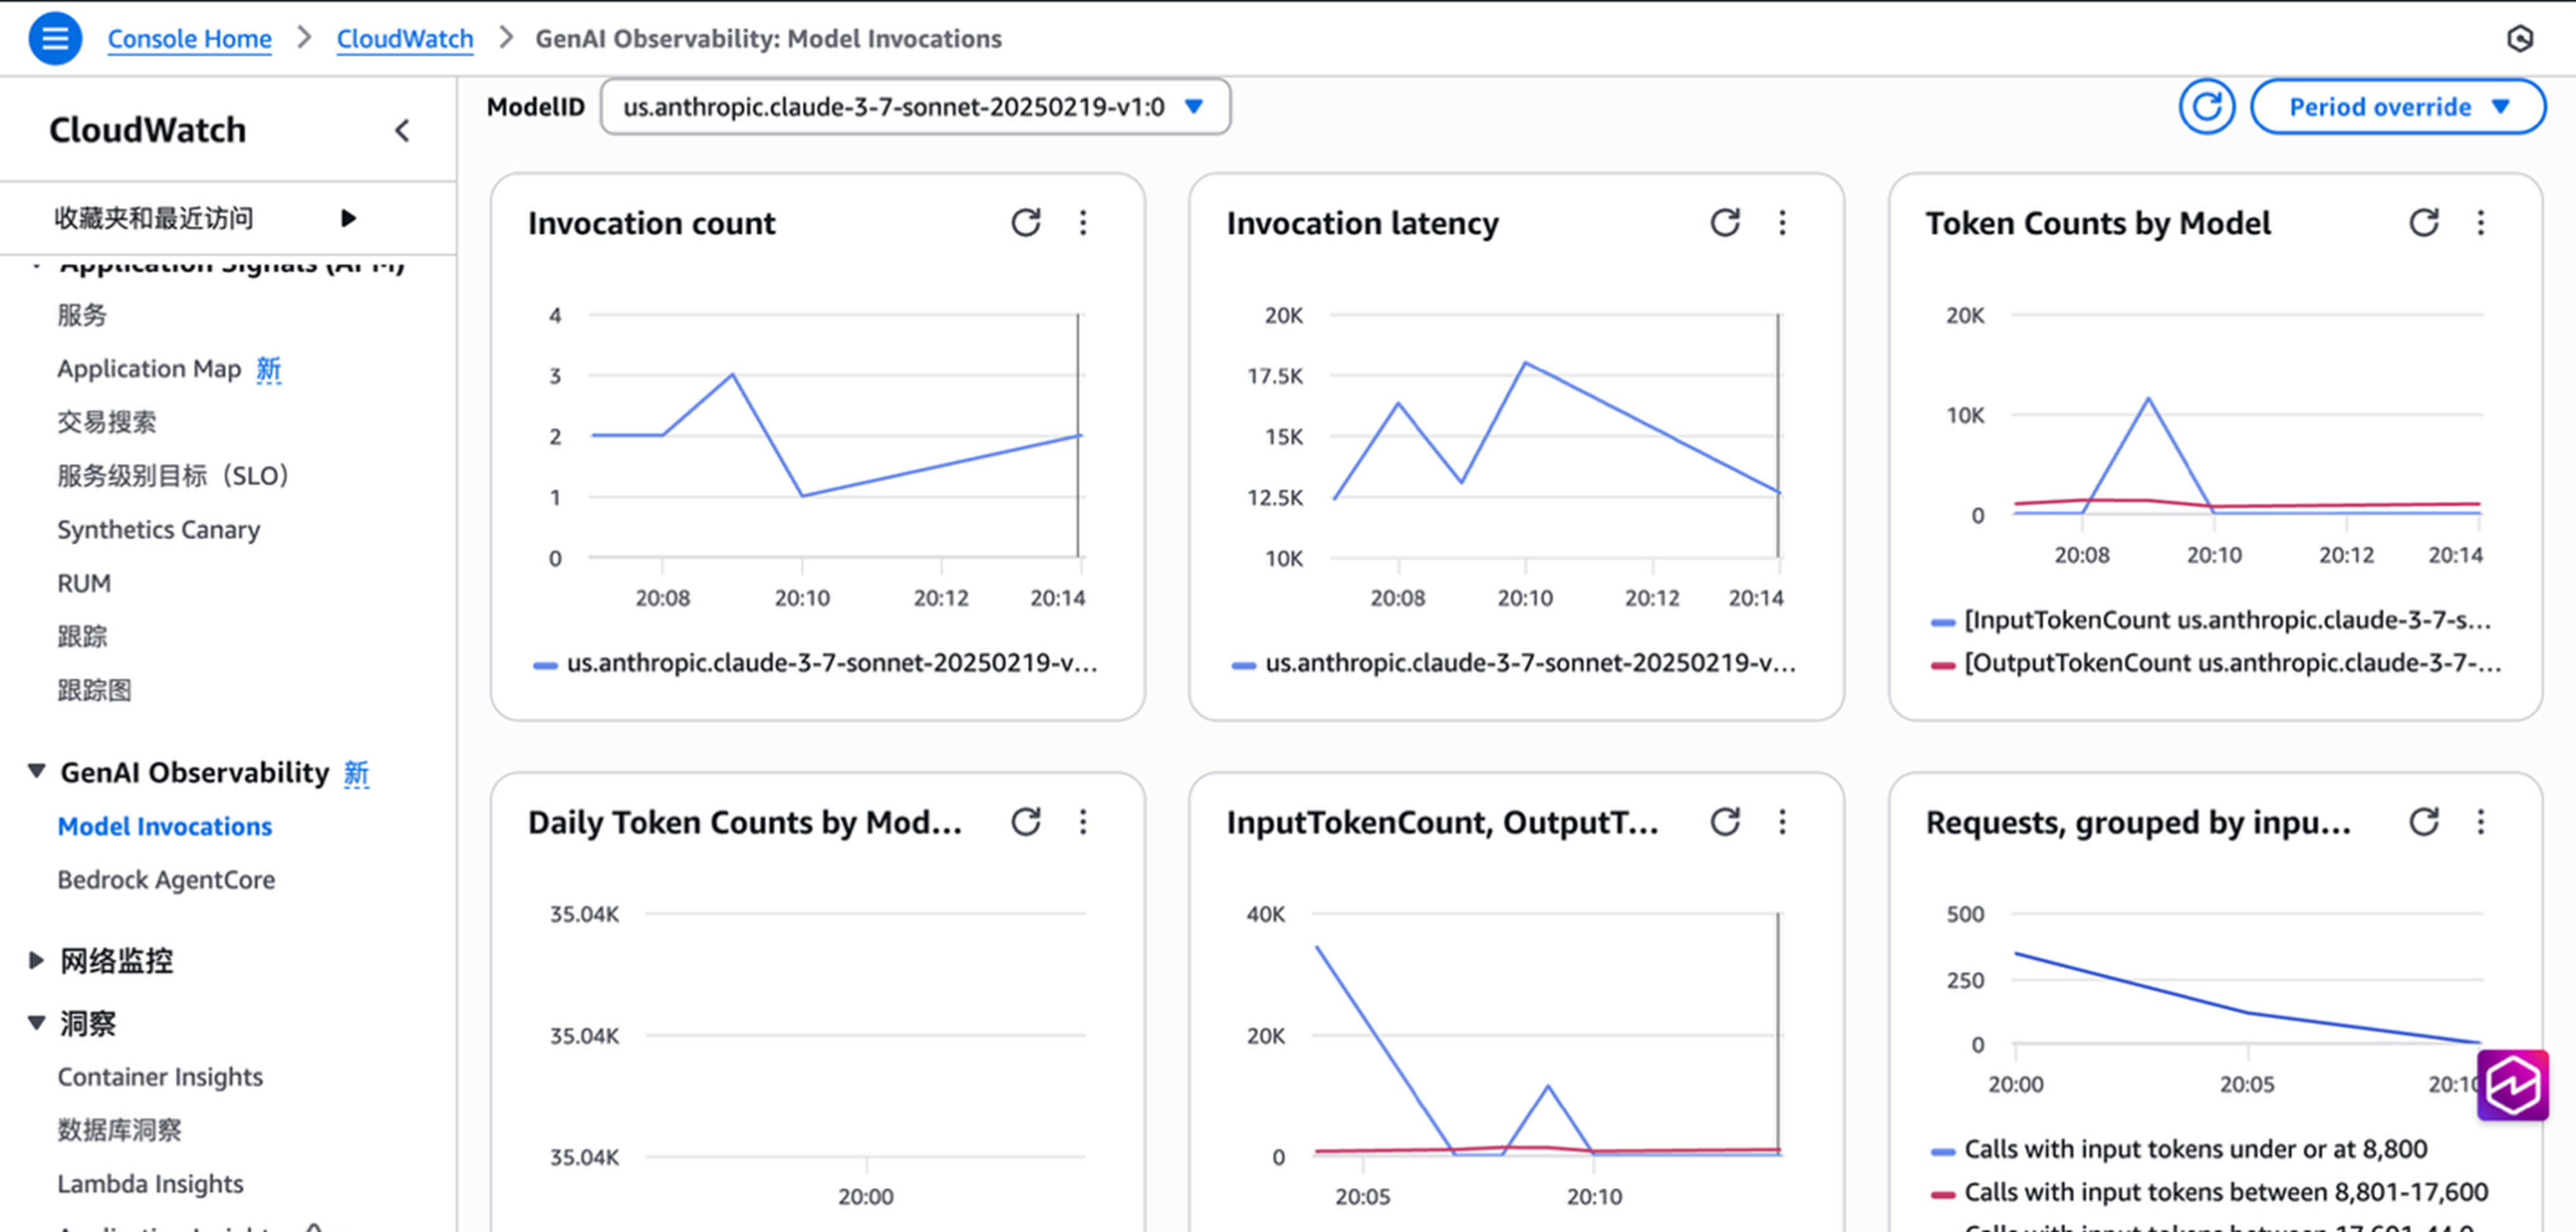Collapse the CloudWatch sidebar panel

coord(402,130)
